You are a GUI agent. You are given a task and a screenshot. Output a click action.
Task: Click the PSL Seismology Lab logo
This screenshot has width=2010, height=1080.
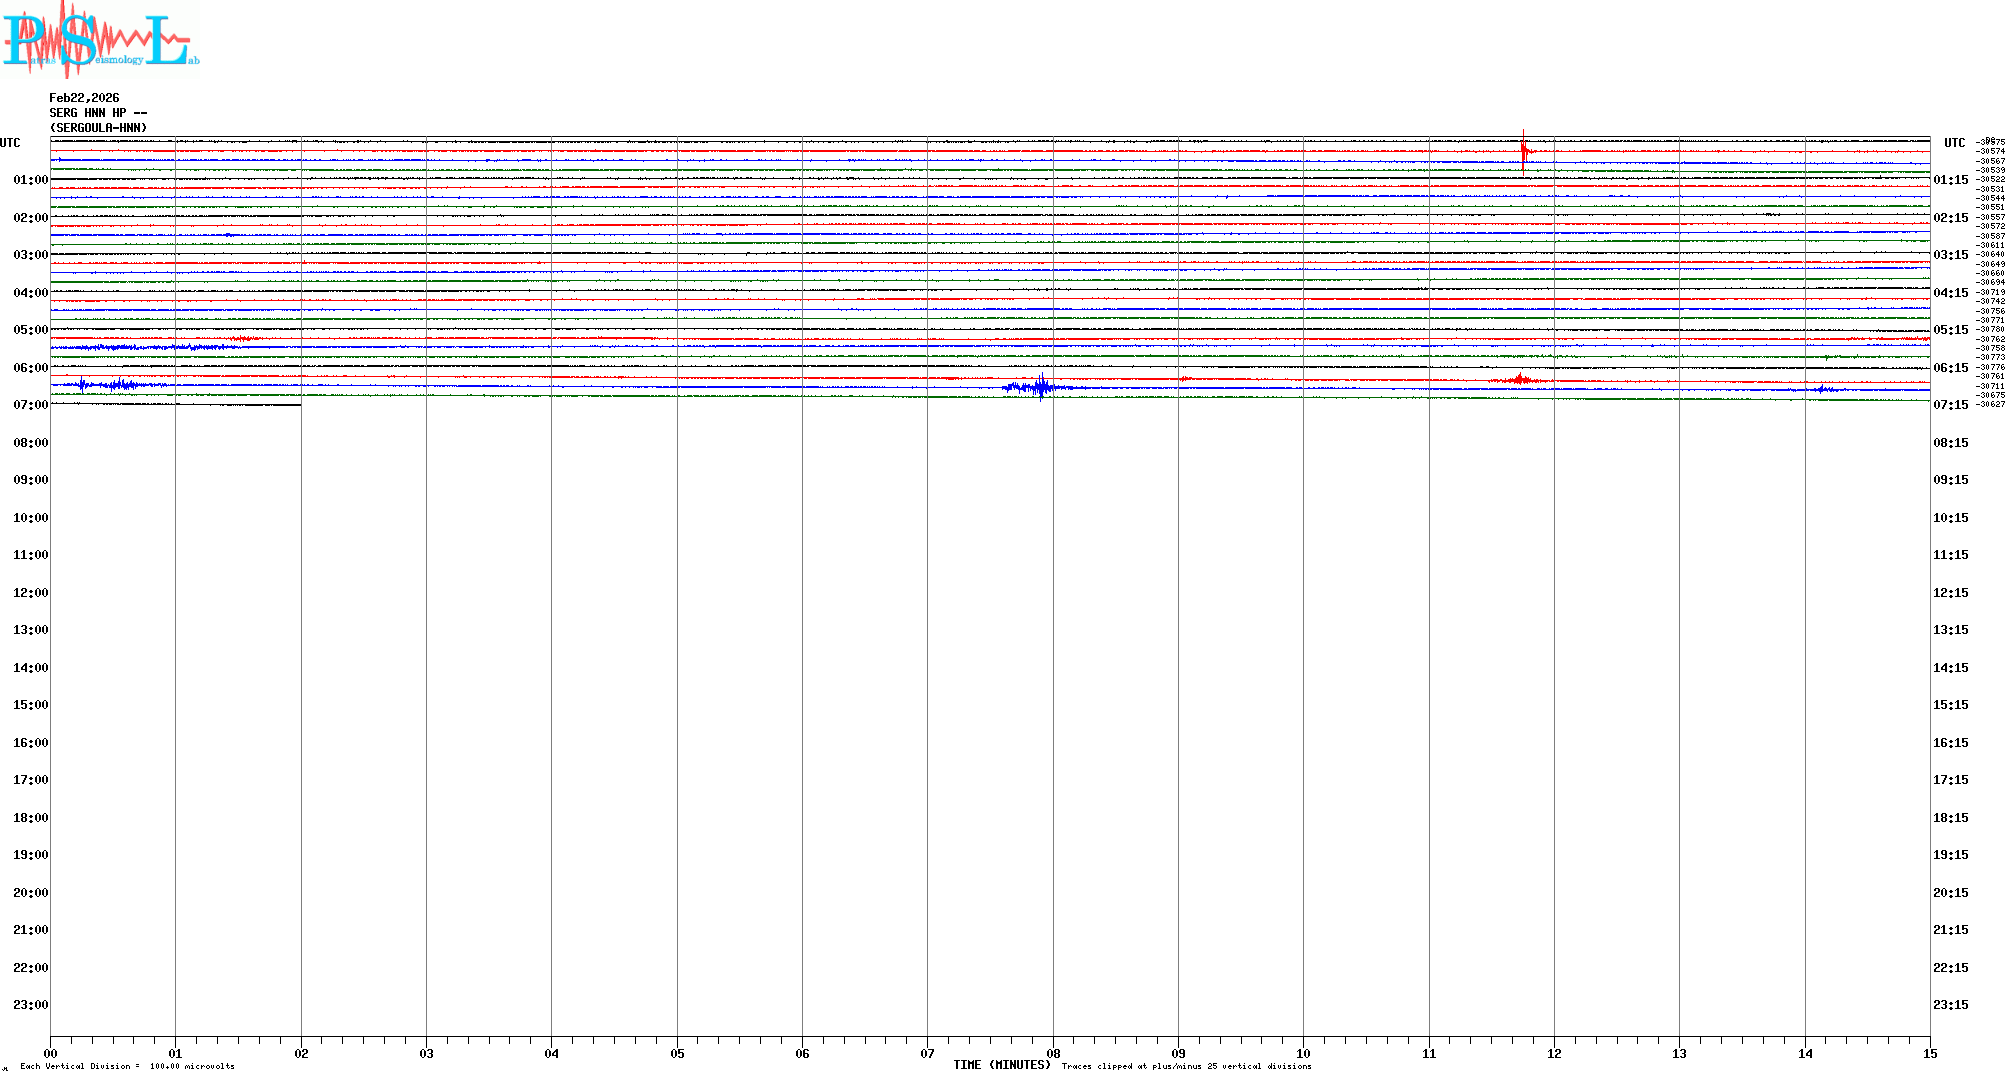100,40
